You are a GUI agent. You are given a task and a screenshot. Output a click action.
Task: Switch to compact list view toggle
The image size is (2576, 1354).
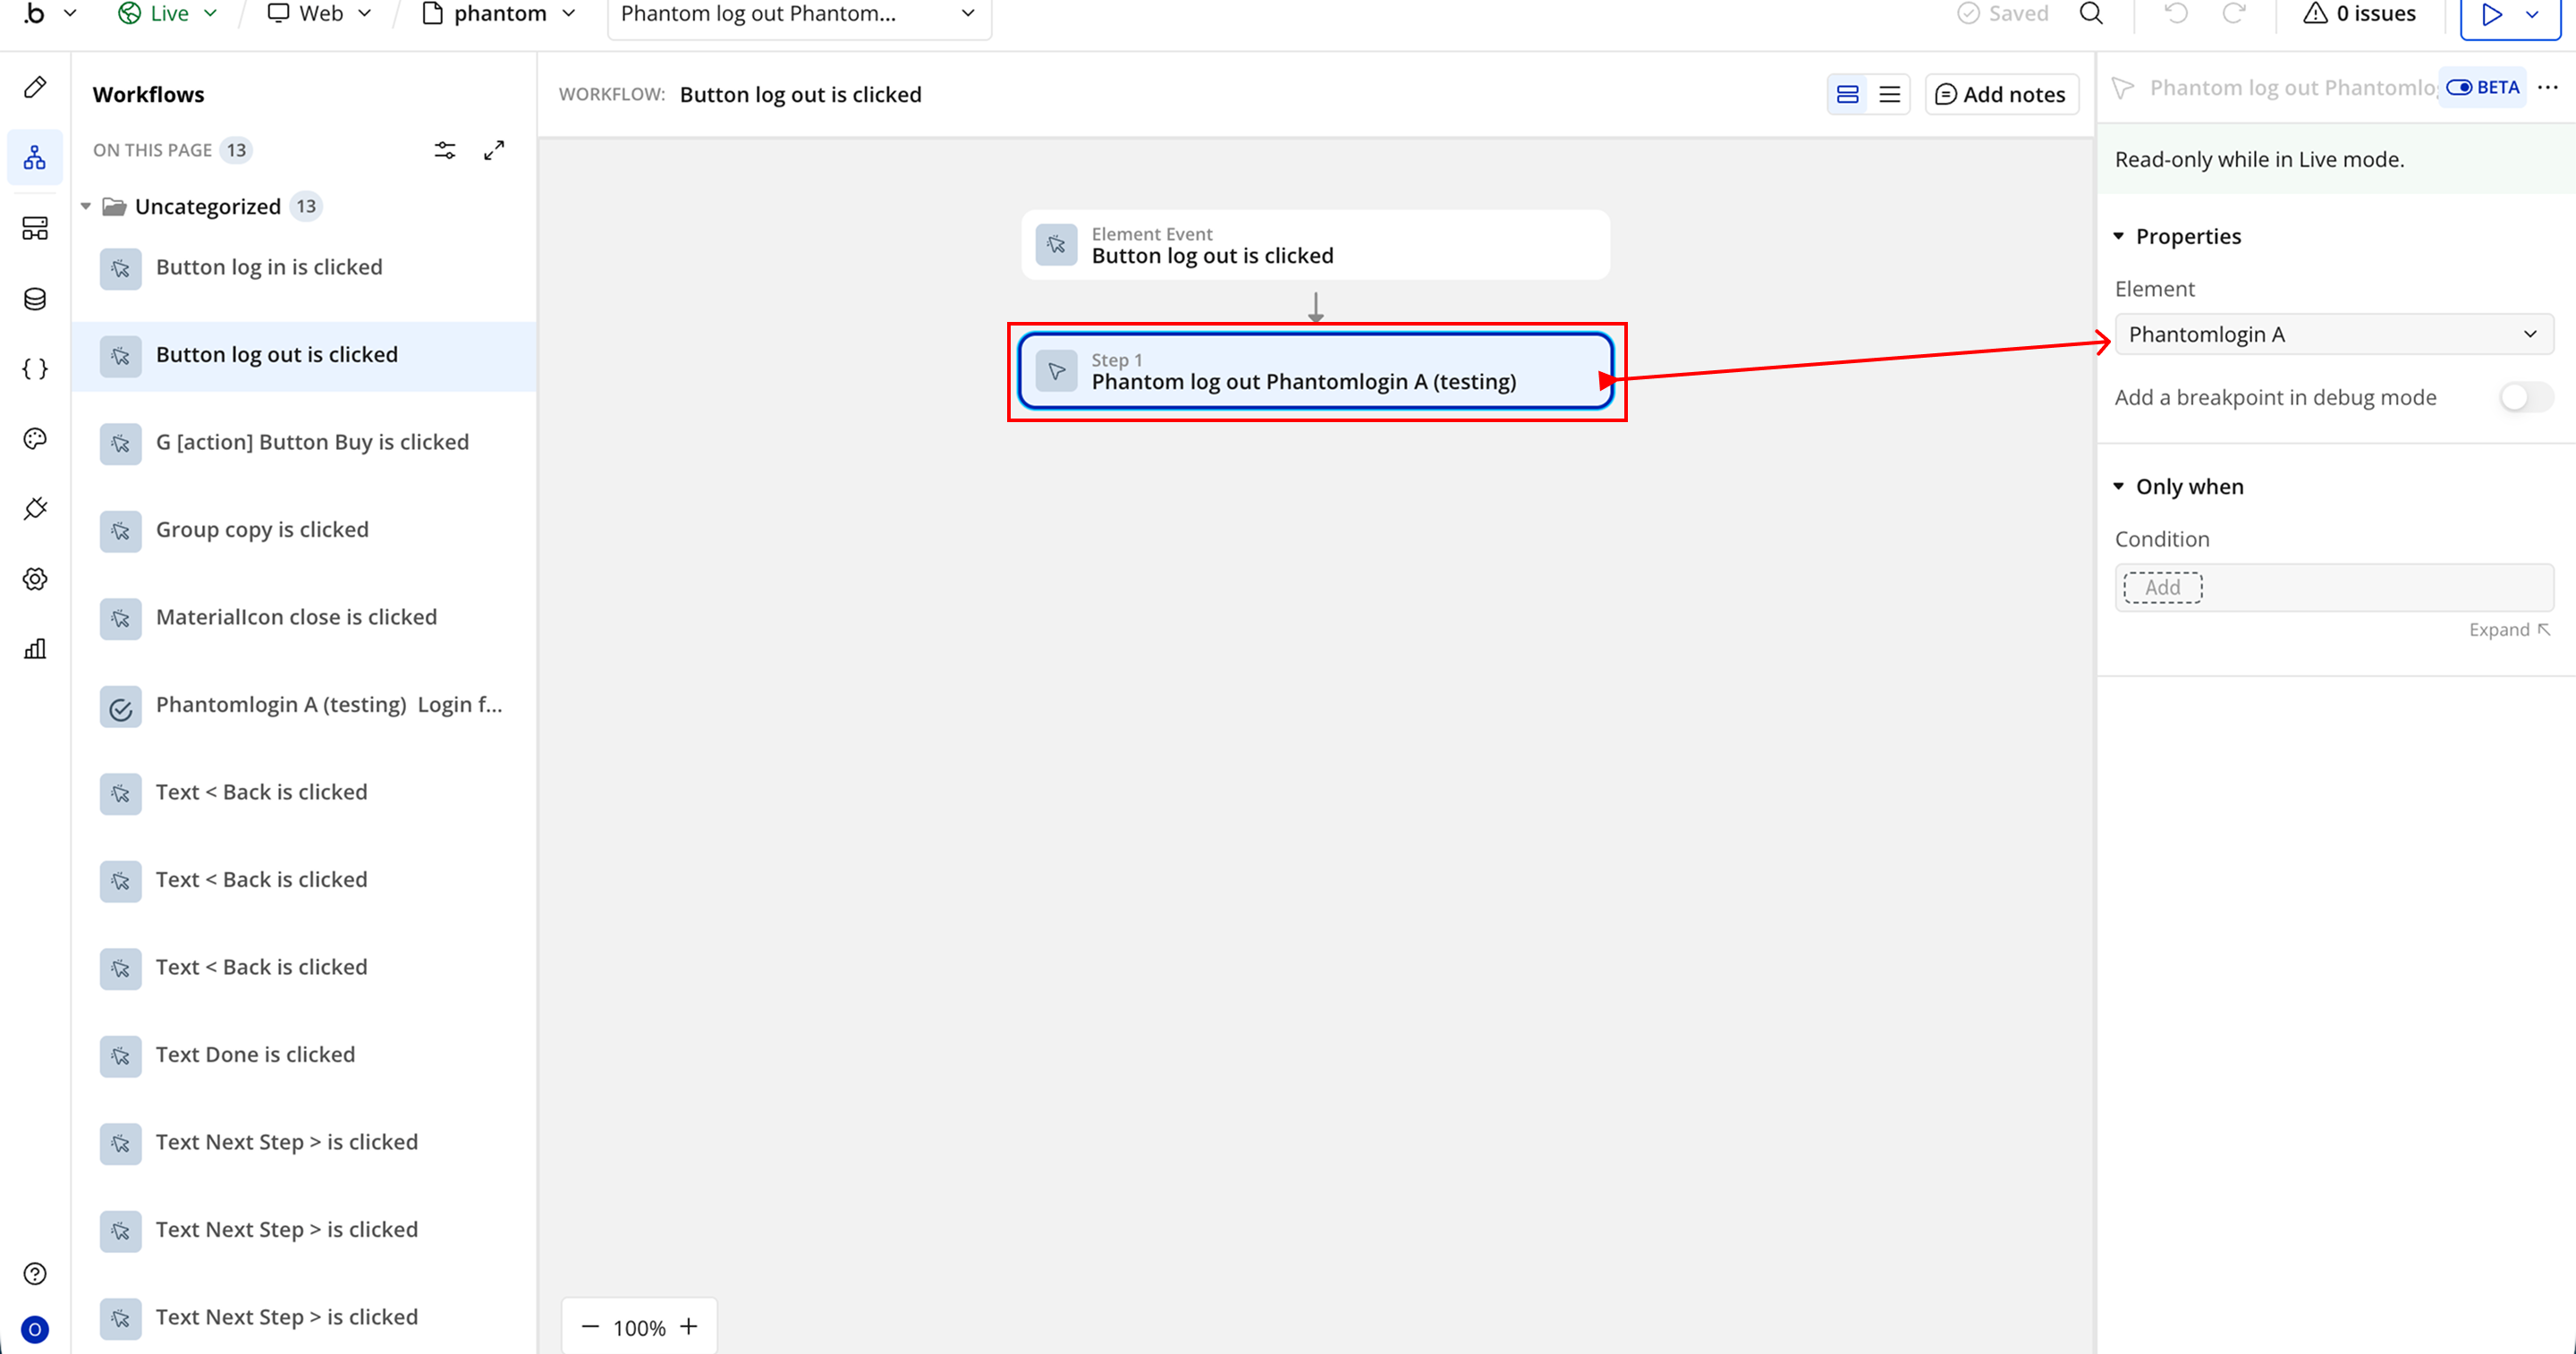1889,95
